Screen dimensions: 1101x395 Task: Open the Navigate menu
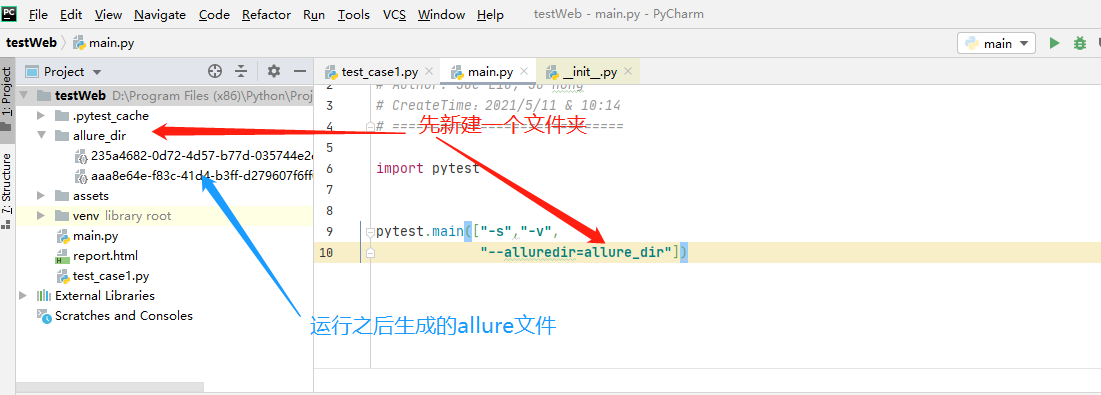pos(159,14)
